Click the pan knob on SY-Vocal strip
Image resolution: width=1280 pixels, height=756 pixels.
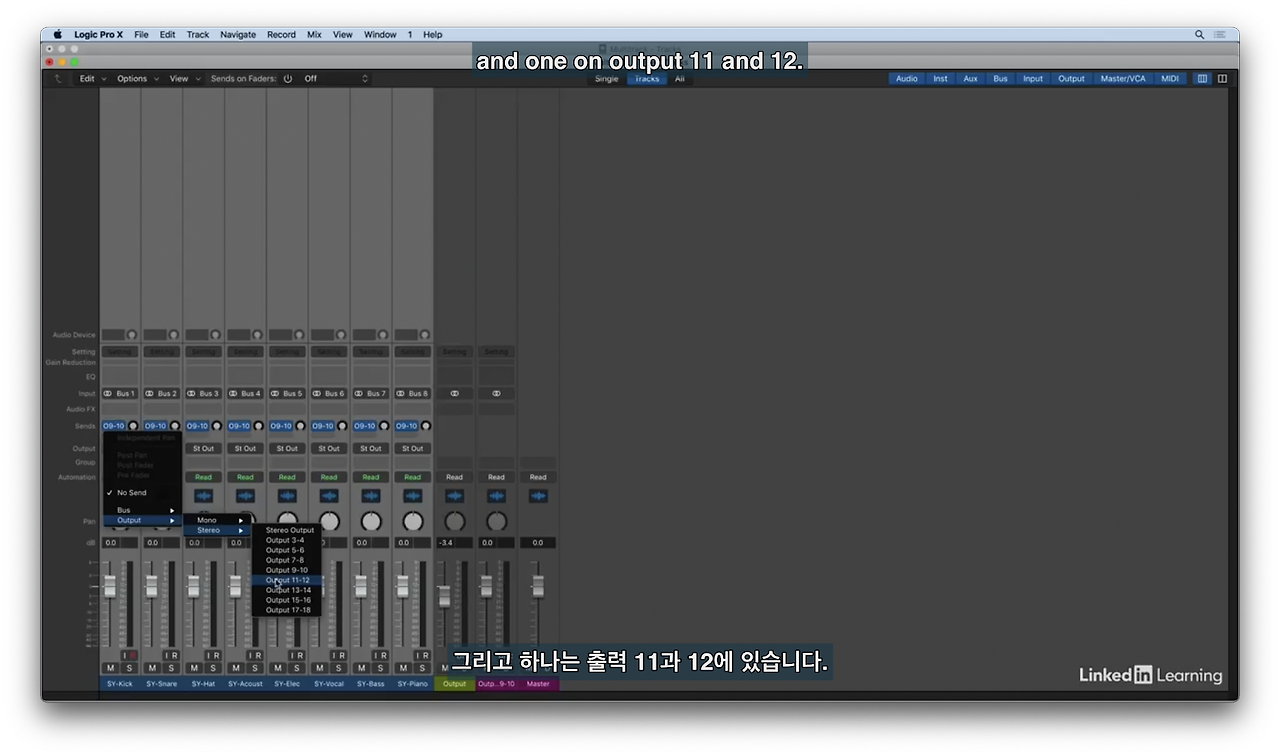[x=329, y=522]
